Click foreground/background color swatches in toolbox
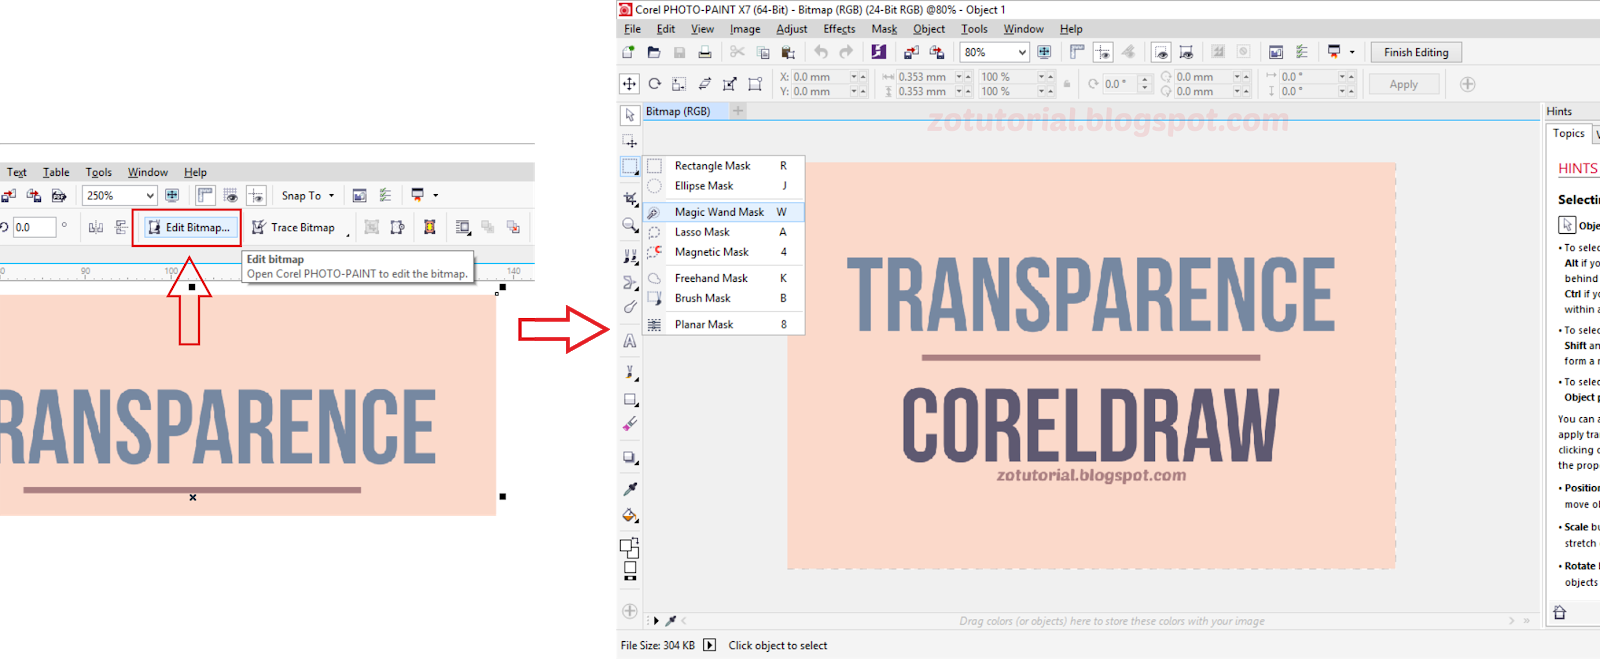 point(629,548)
